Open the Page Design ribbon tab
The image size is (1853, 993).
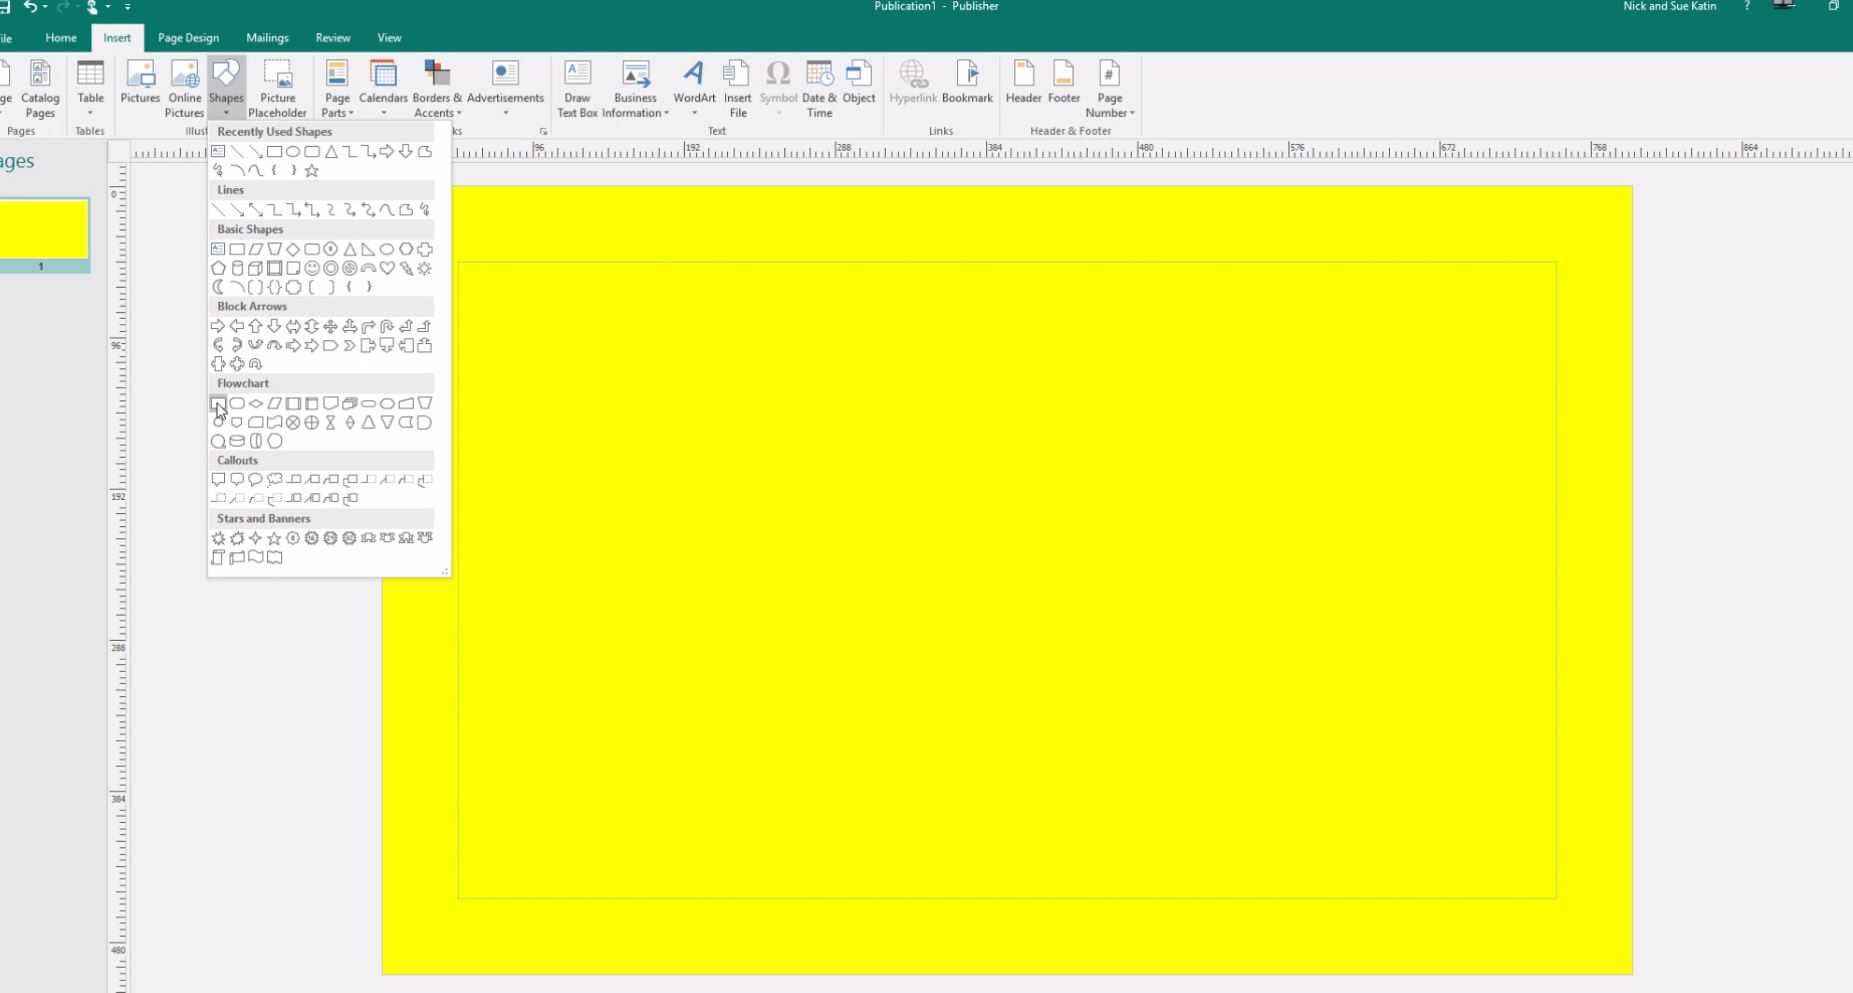pos(187,37)
